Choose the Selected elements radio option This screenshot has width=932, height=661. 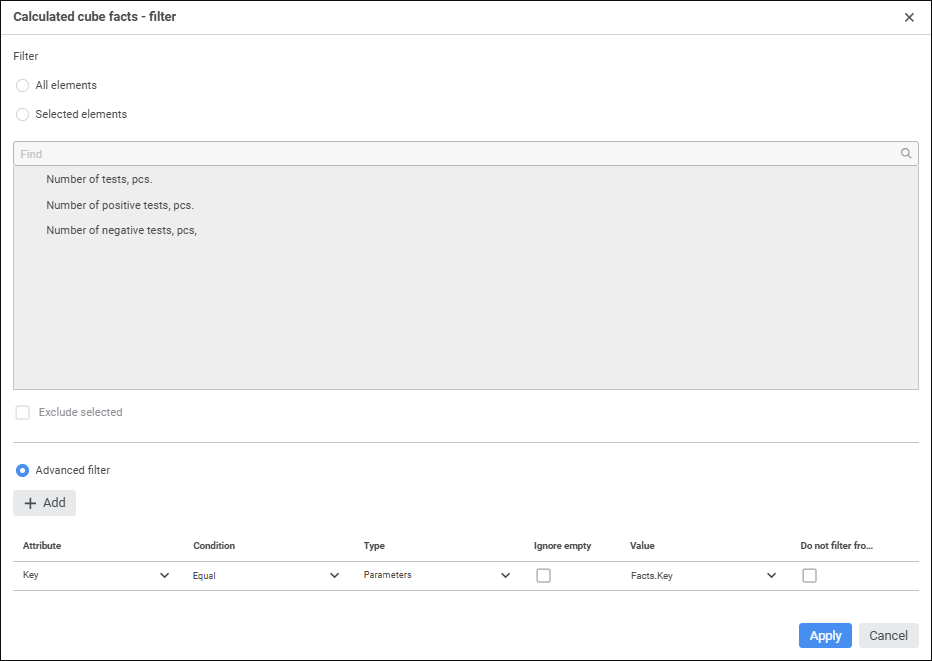coord(23,115)
